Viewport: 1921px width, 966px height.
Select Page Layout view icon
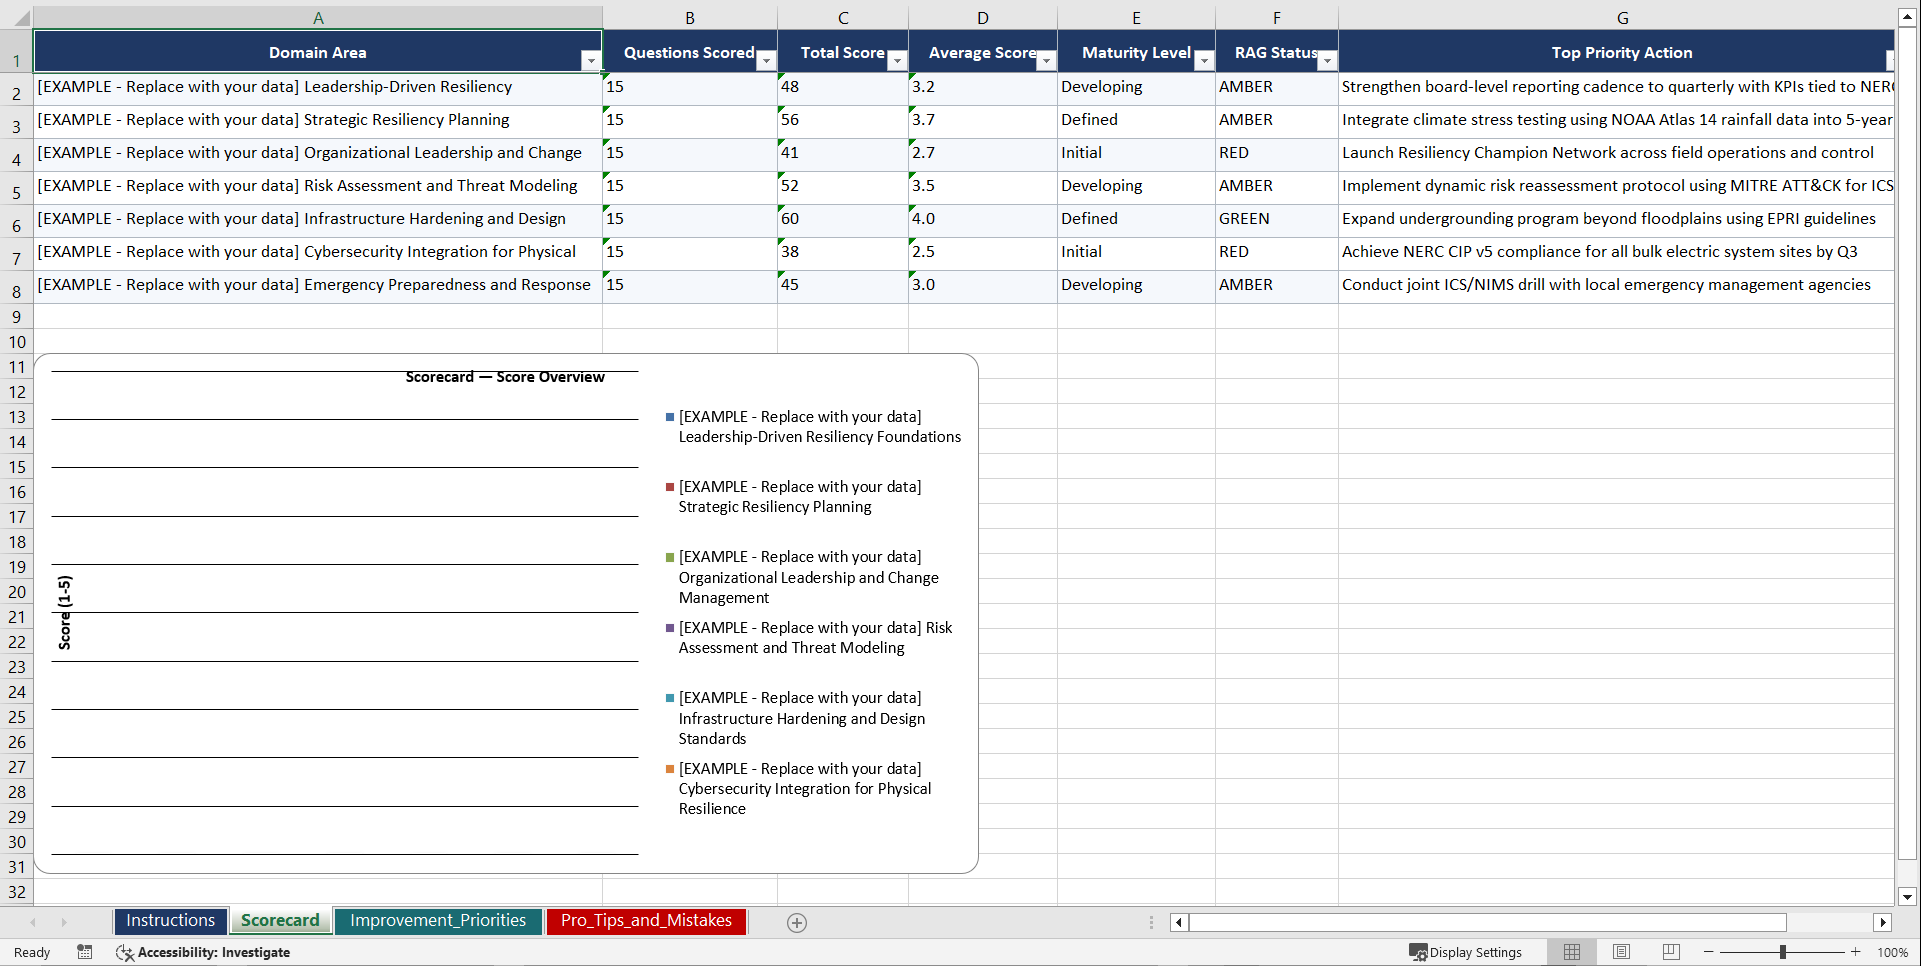pyautogui.click(x=1621, y=952)
